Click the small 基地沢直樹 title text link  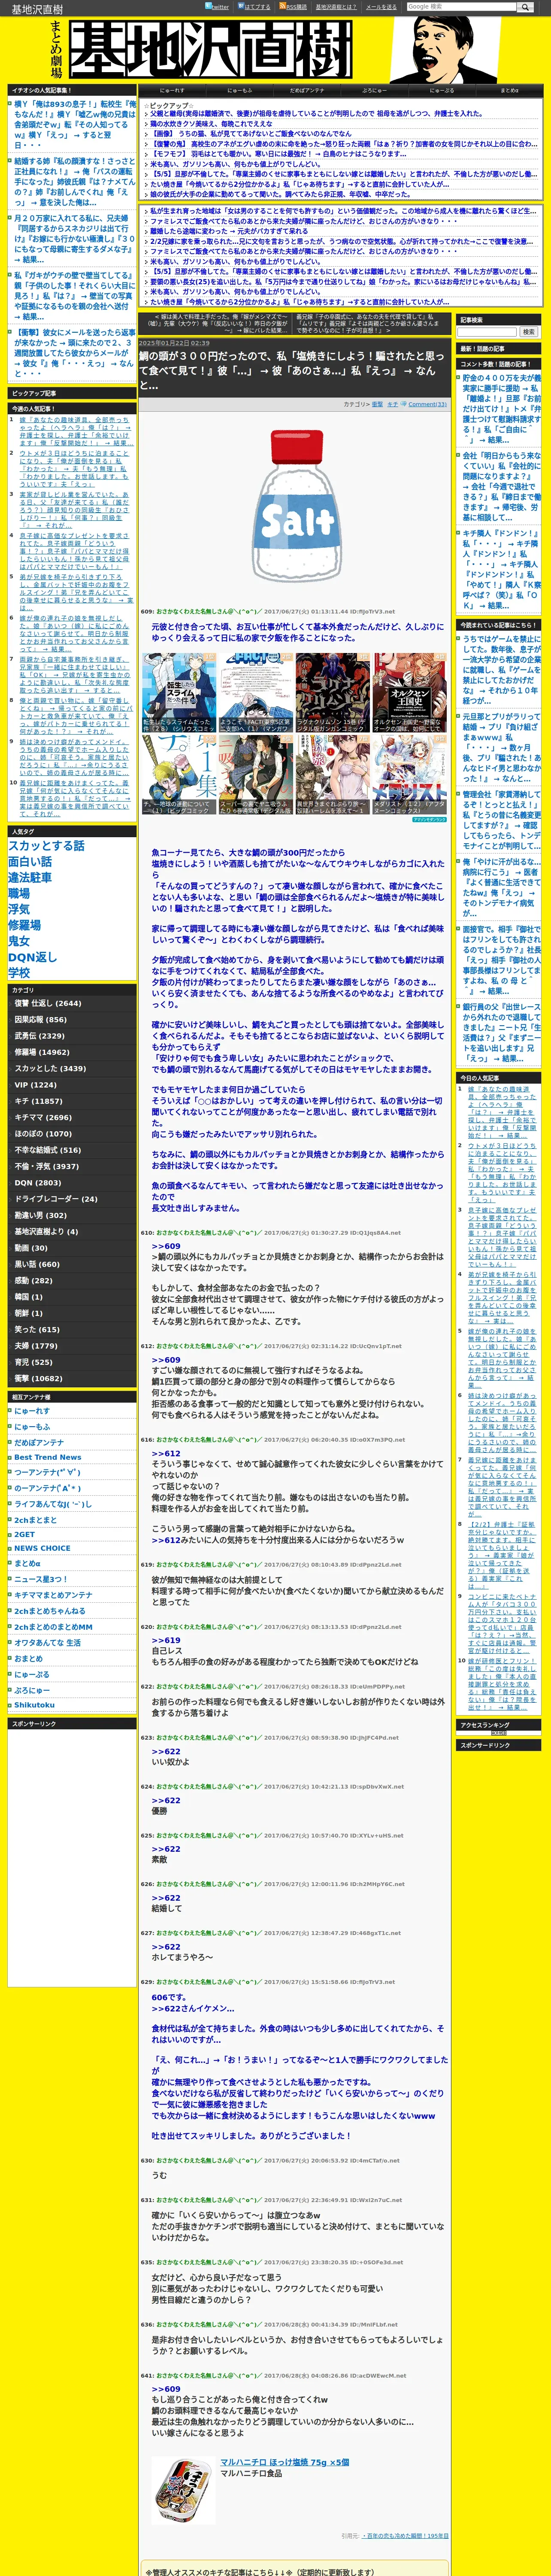[x=37, y=9]
